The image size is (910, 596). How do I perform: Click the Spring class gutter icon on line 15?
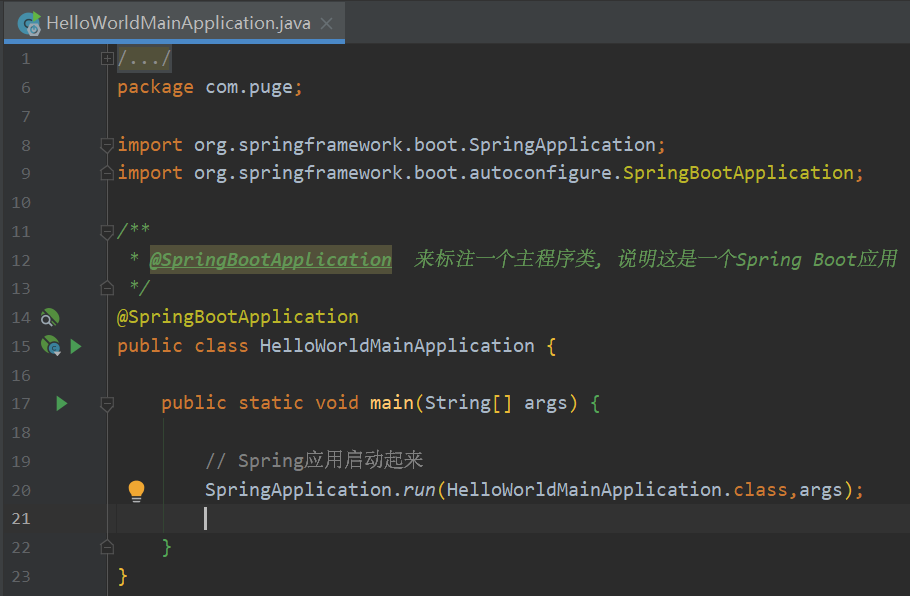click(51, 346)
